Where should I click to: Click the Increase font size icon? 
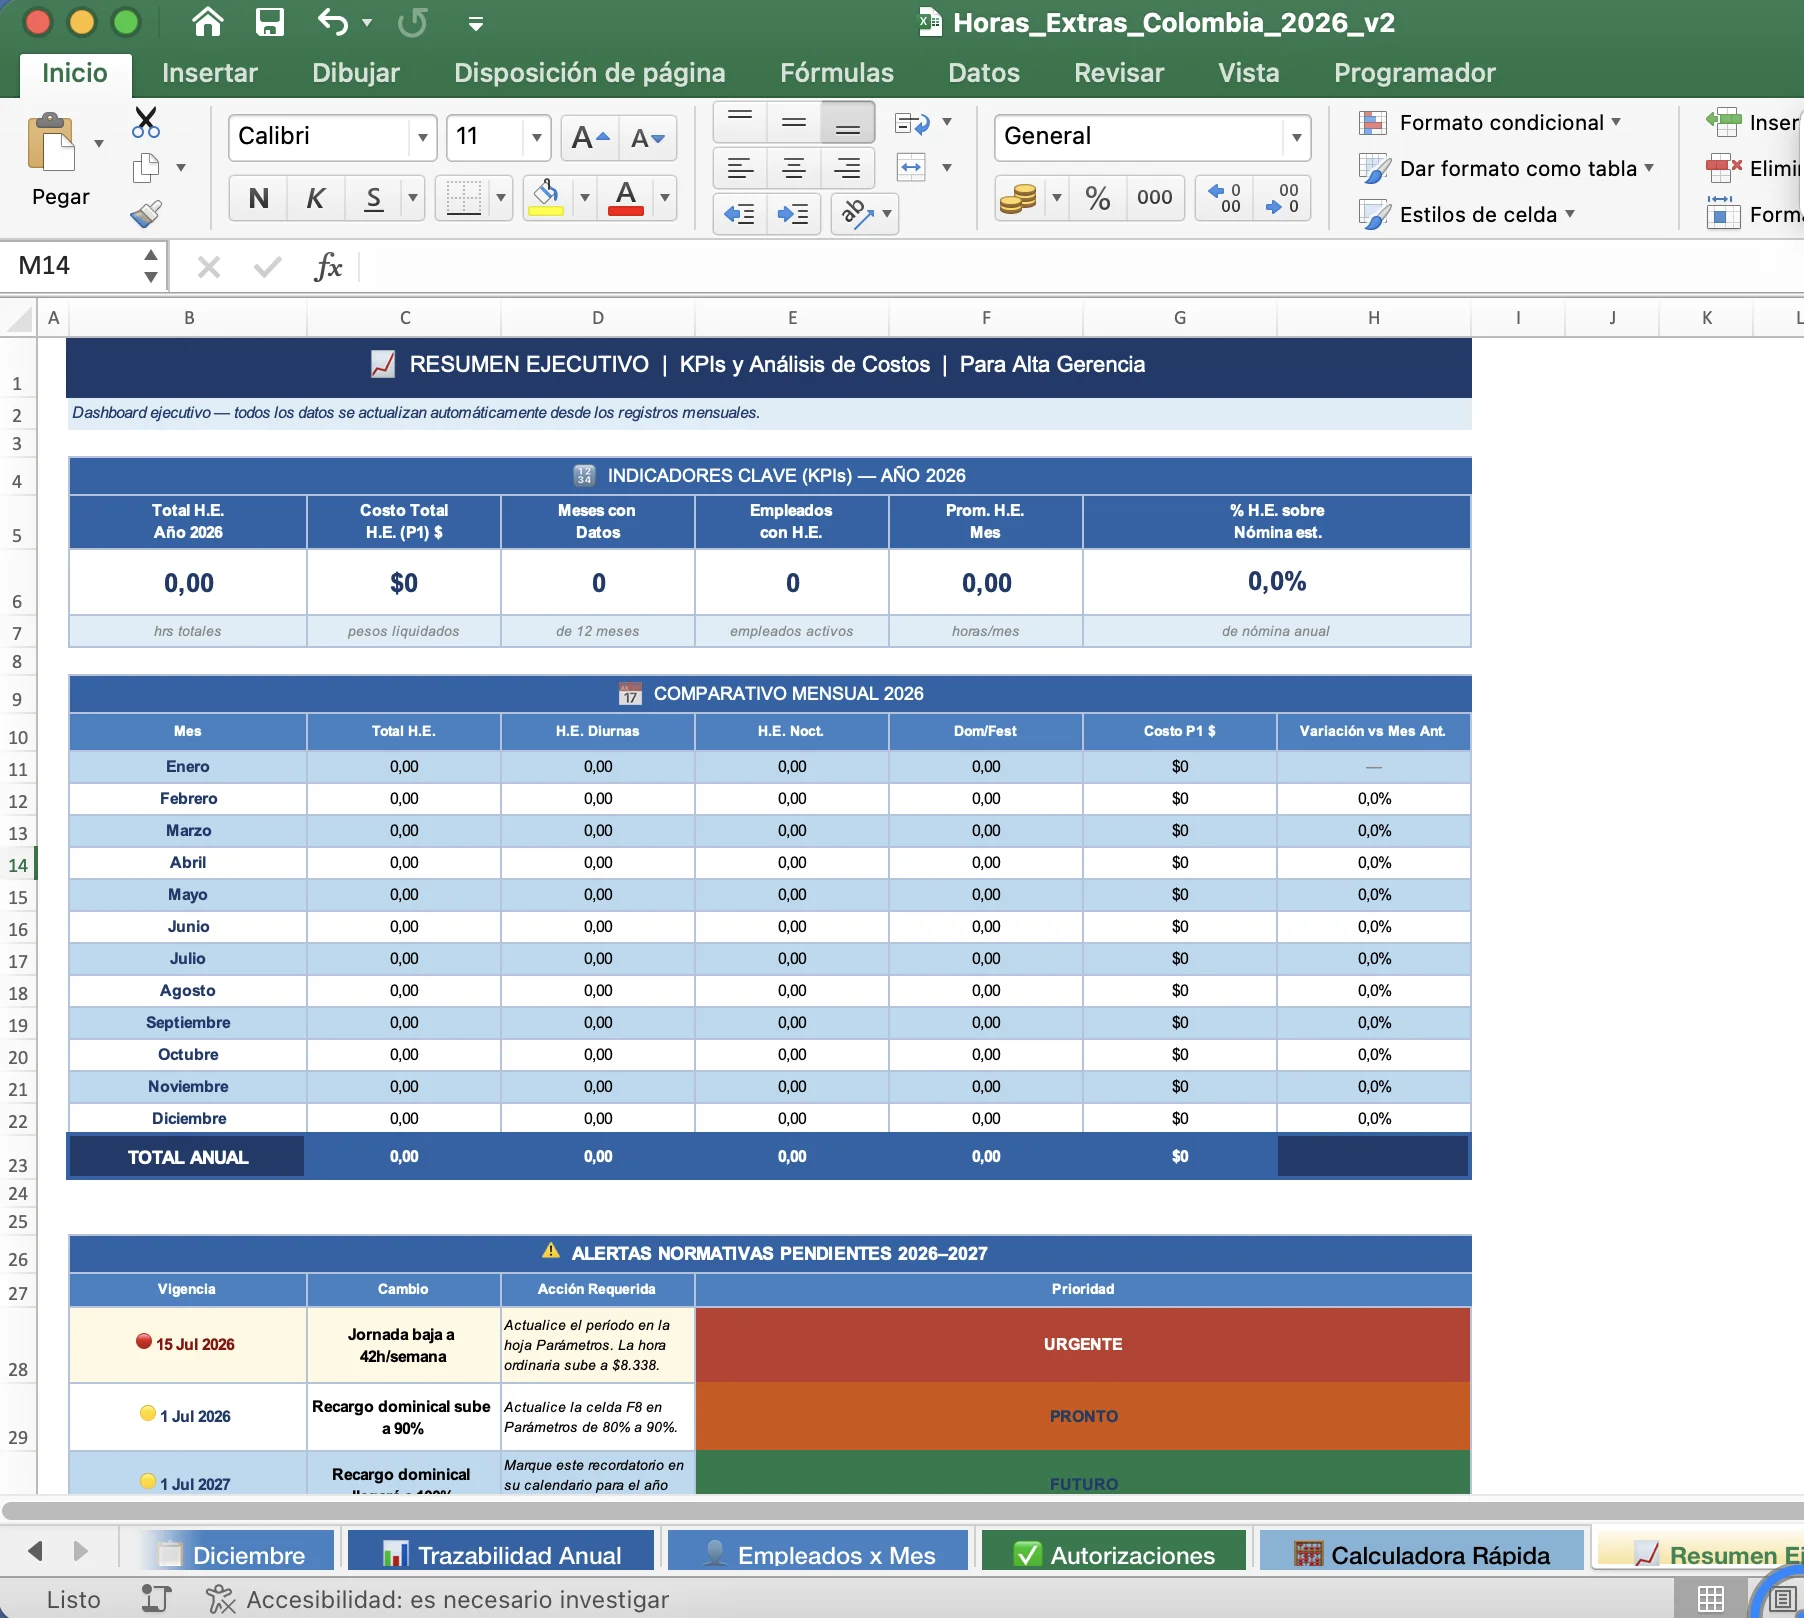pos(590,138)
